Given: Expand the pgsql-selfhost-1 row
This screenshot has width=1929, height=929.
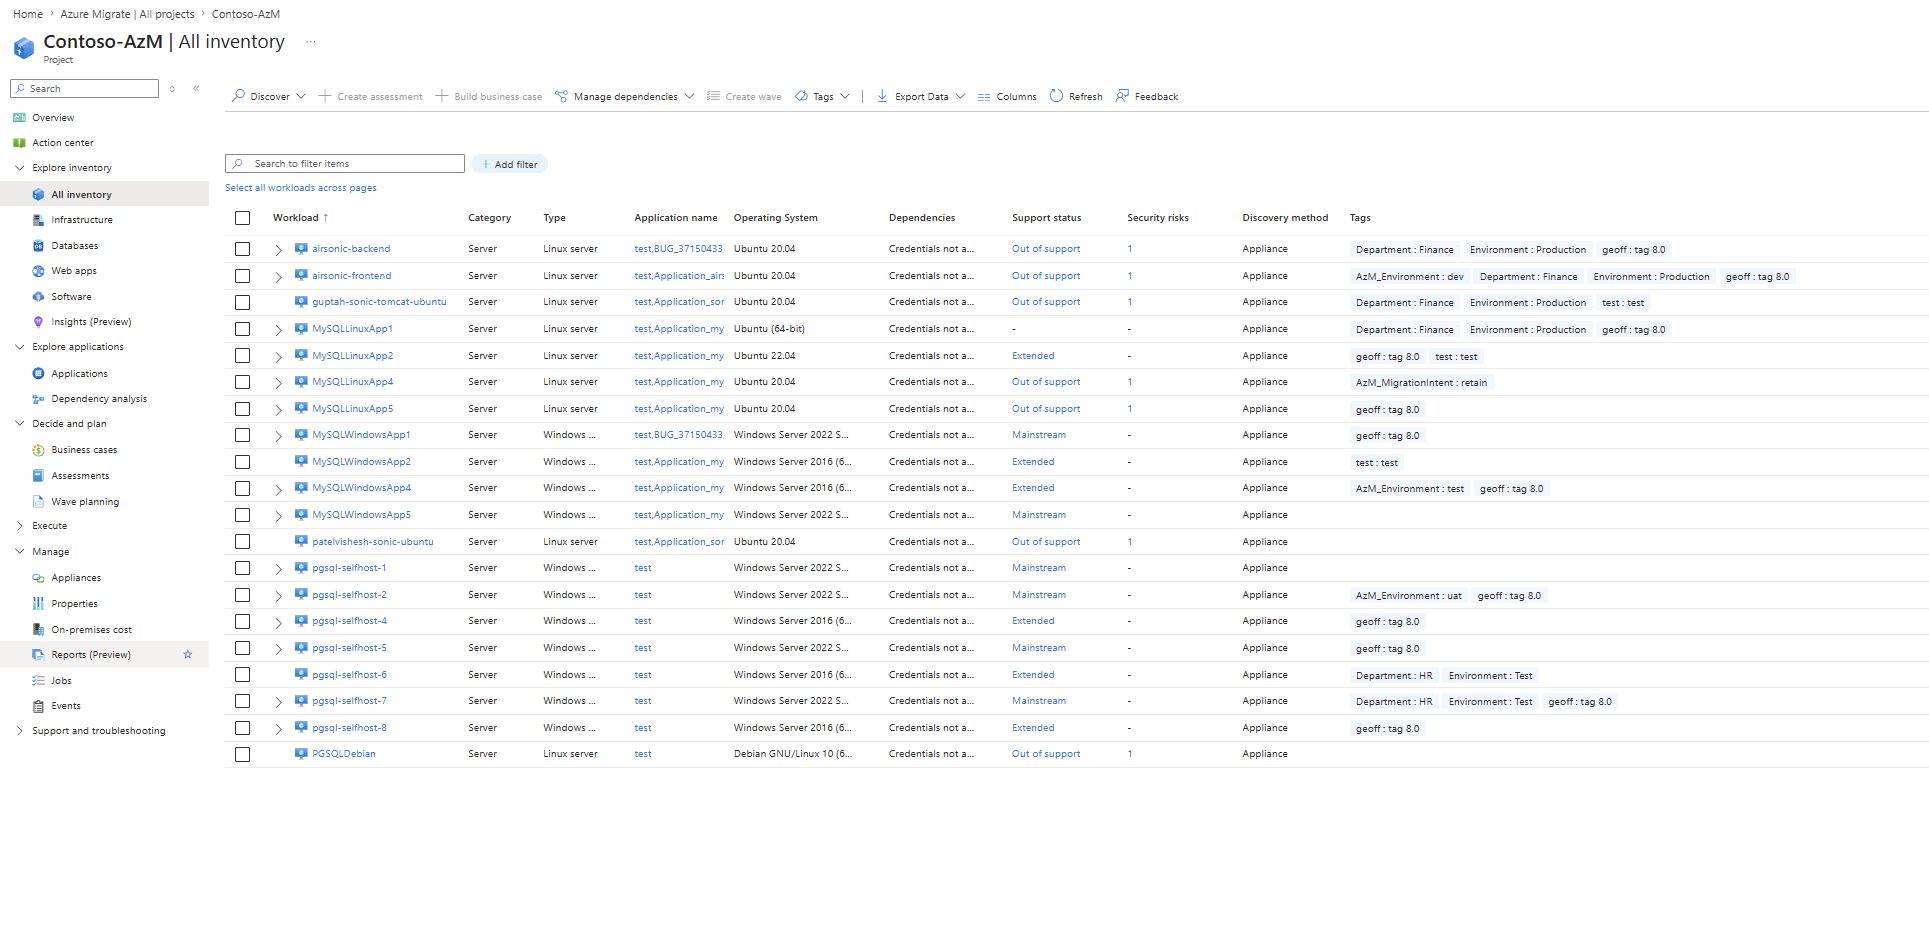Looking at the screenshot, I should [279, 569].
